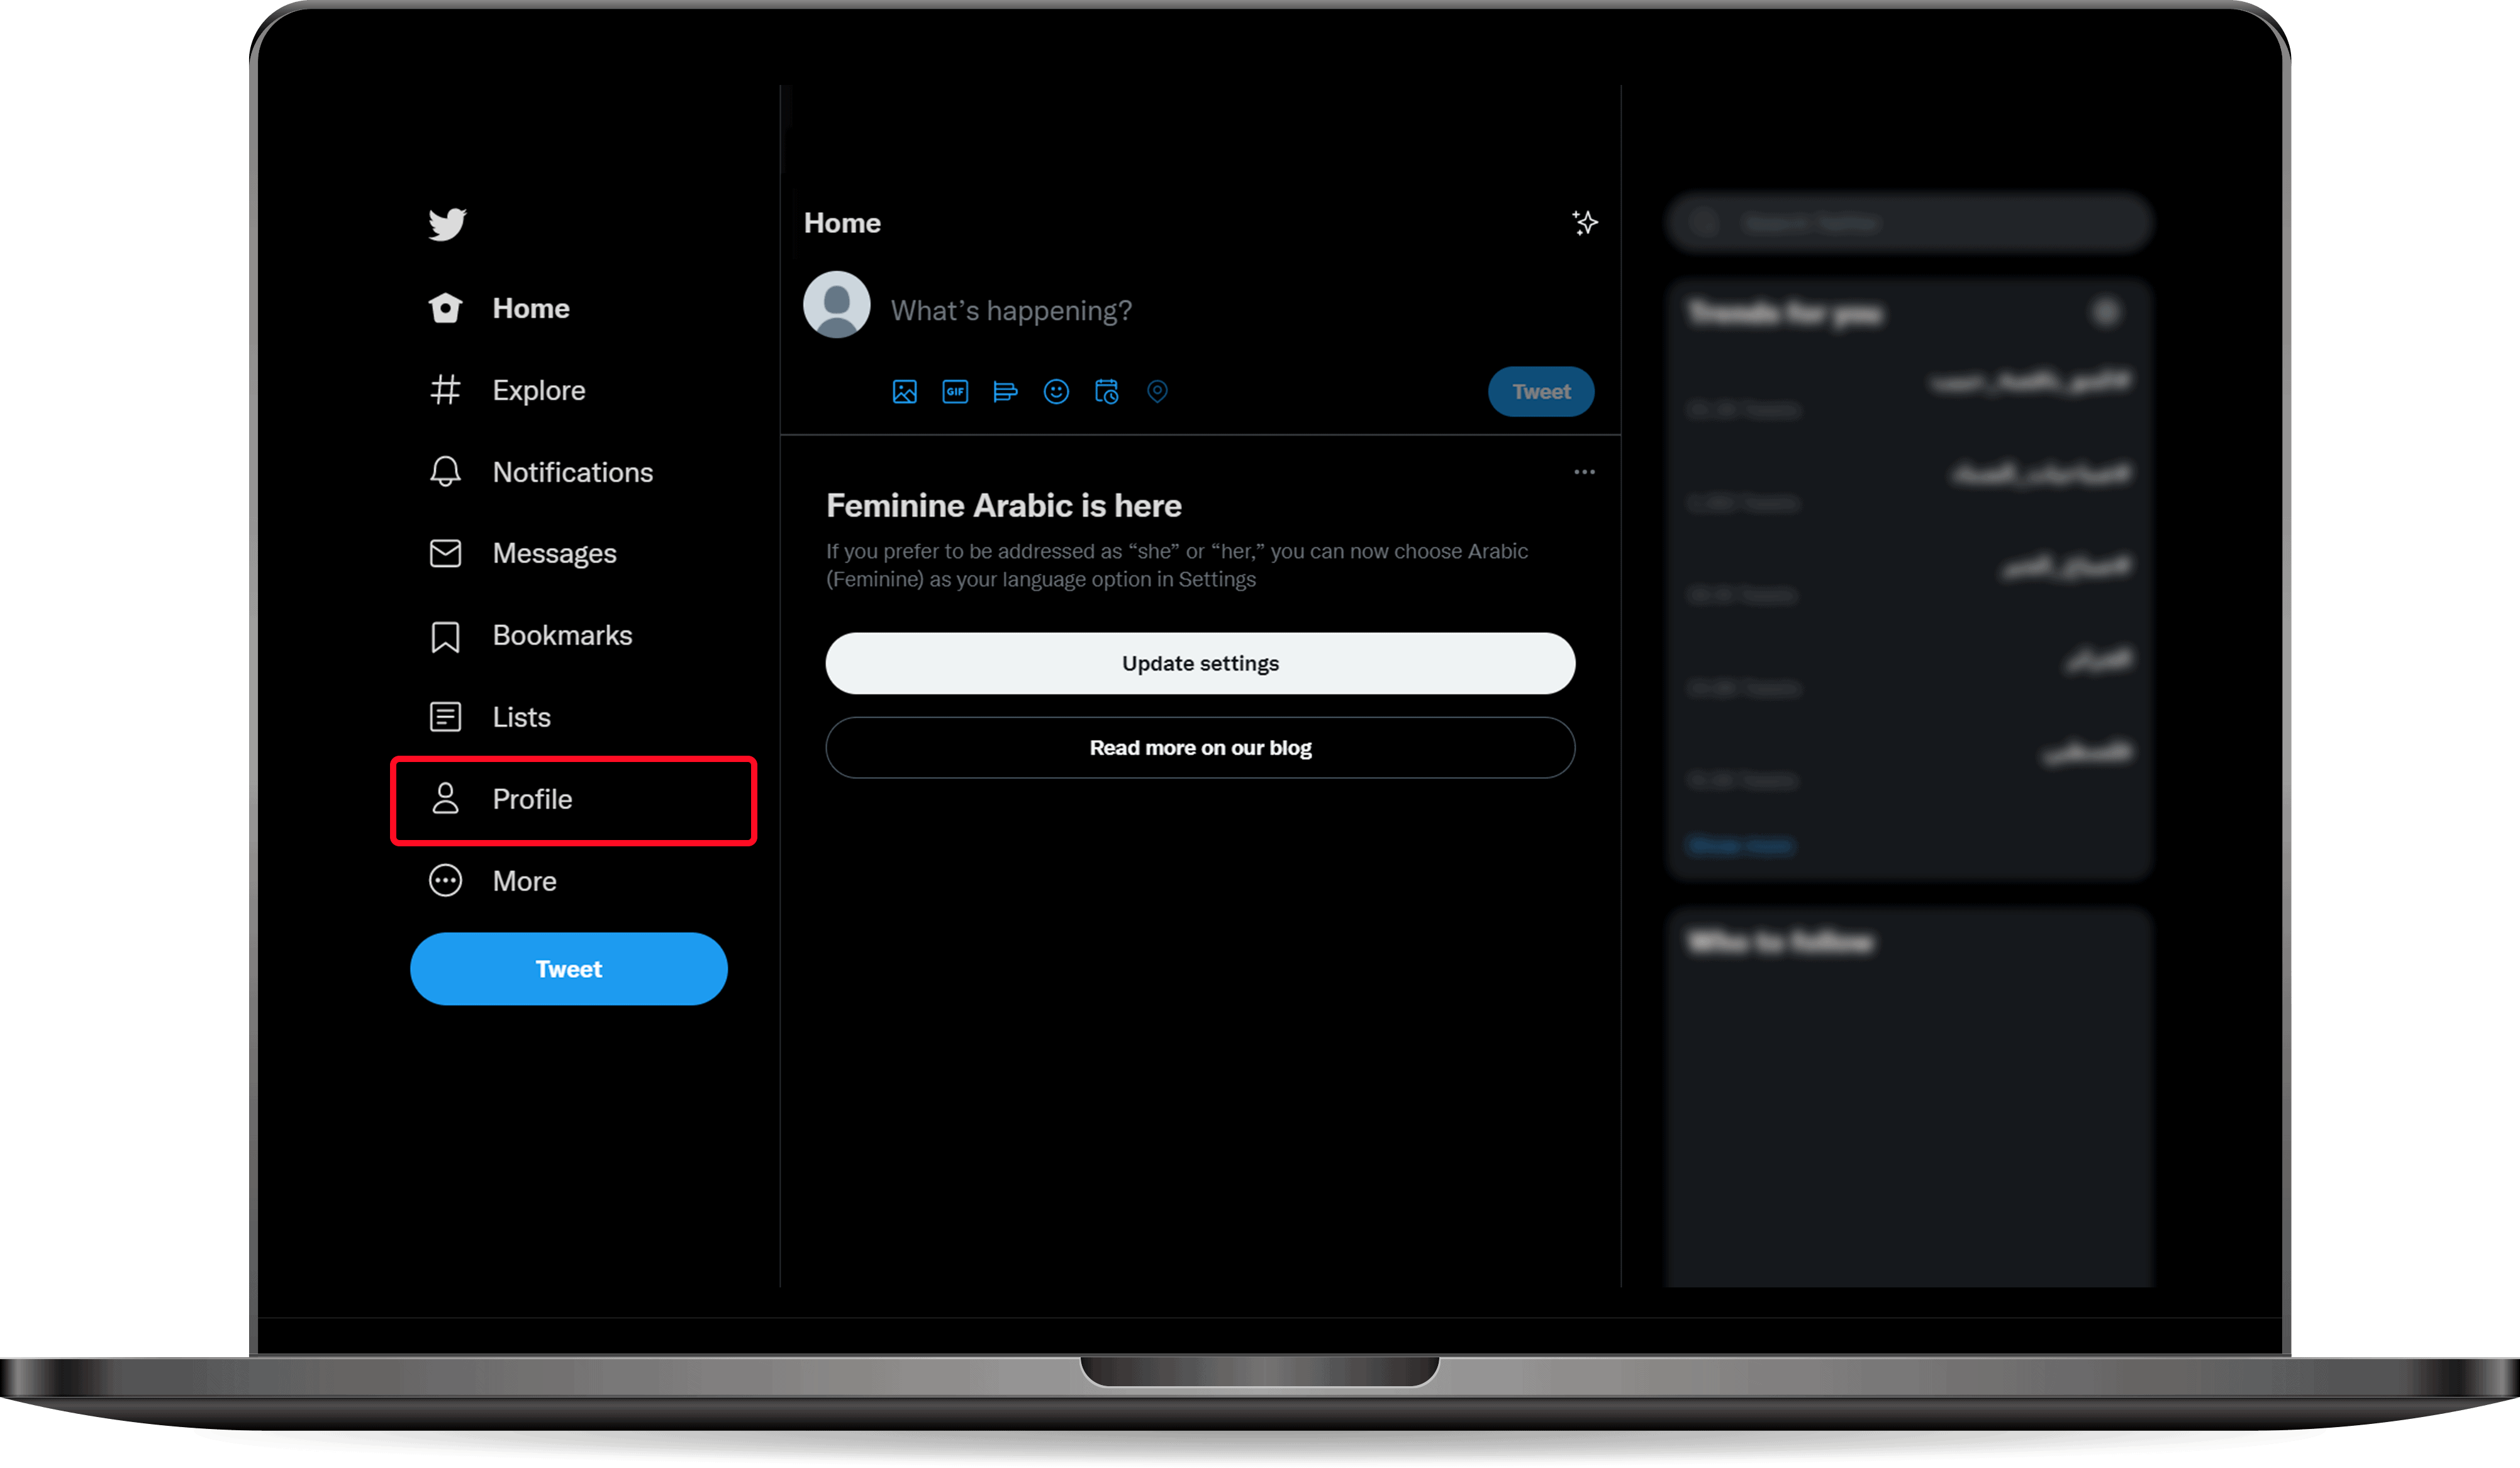The height and width of the screenshot is (1468, 2520).
Task: Open Bookmarks collection
Action: 560,634
